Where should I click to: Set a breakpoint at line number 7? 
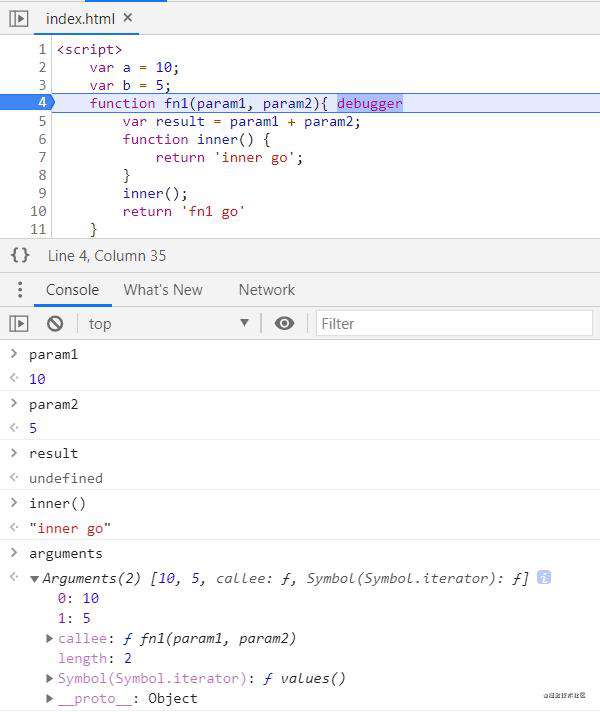[42, 157]
